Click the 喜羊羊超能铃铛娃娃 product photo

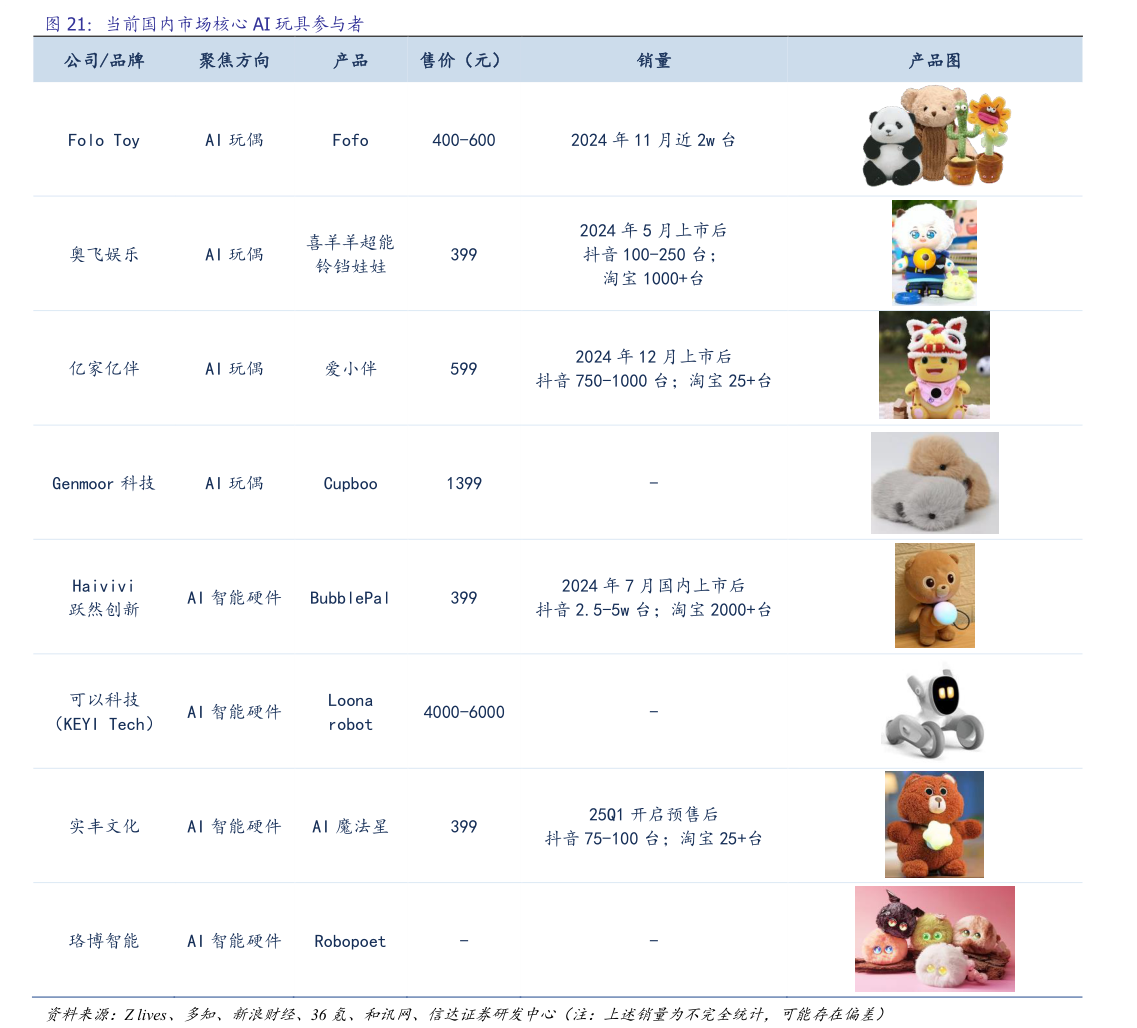[934, 252]
